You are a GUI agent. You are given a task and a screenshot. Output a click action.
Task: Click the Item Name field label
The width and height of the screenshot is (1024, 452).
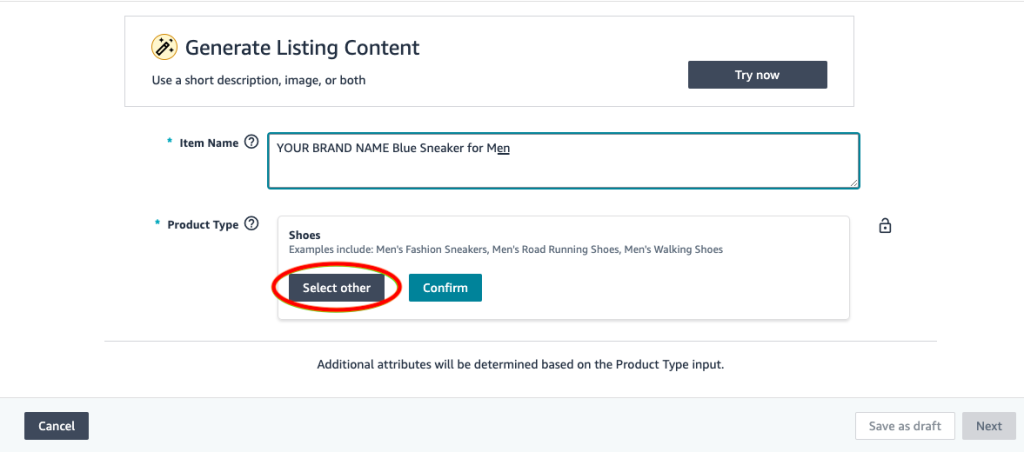pos(208,143)
